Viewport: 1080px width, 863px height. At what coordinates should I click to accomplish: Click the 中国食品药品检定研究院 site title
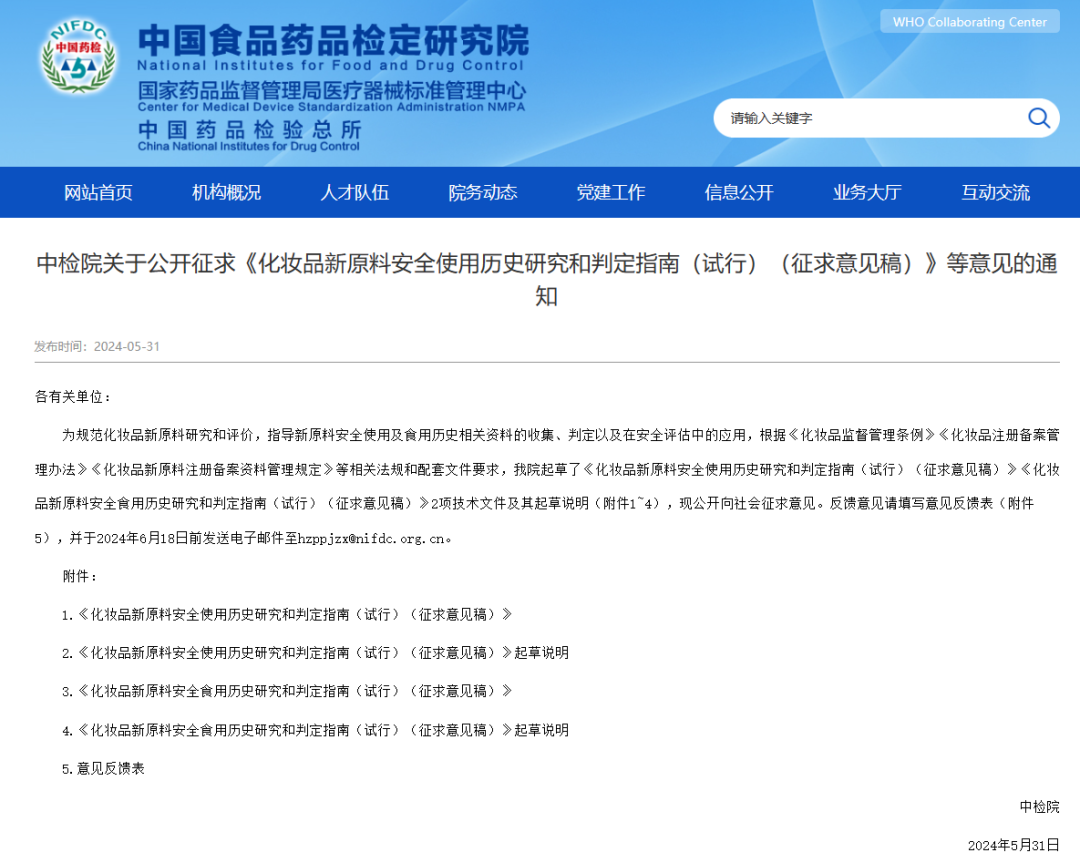[333, 40]
